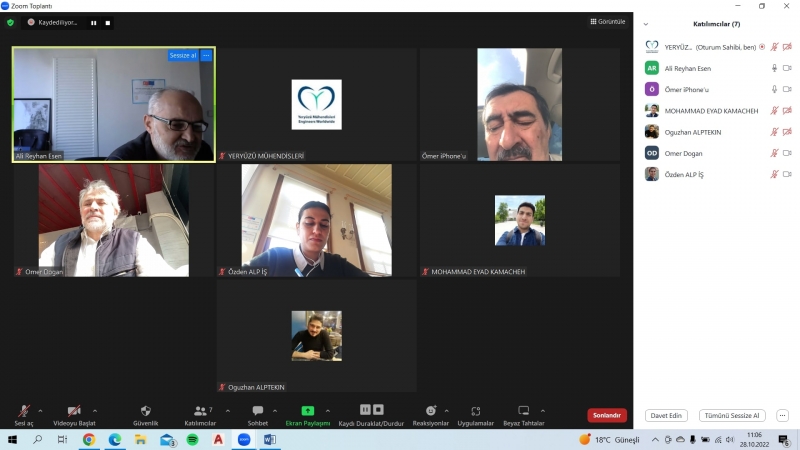Click Zoom app icon in the taskbar
The image size is (800, 450).
pyautogui.click(x=244, y=439)
